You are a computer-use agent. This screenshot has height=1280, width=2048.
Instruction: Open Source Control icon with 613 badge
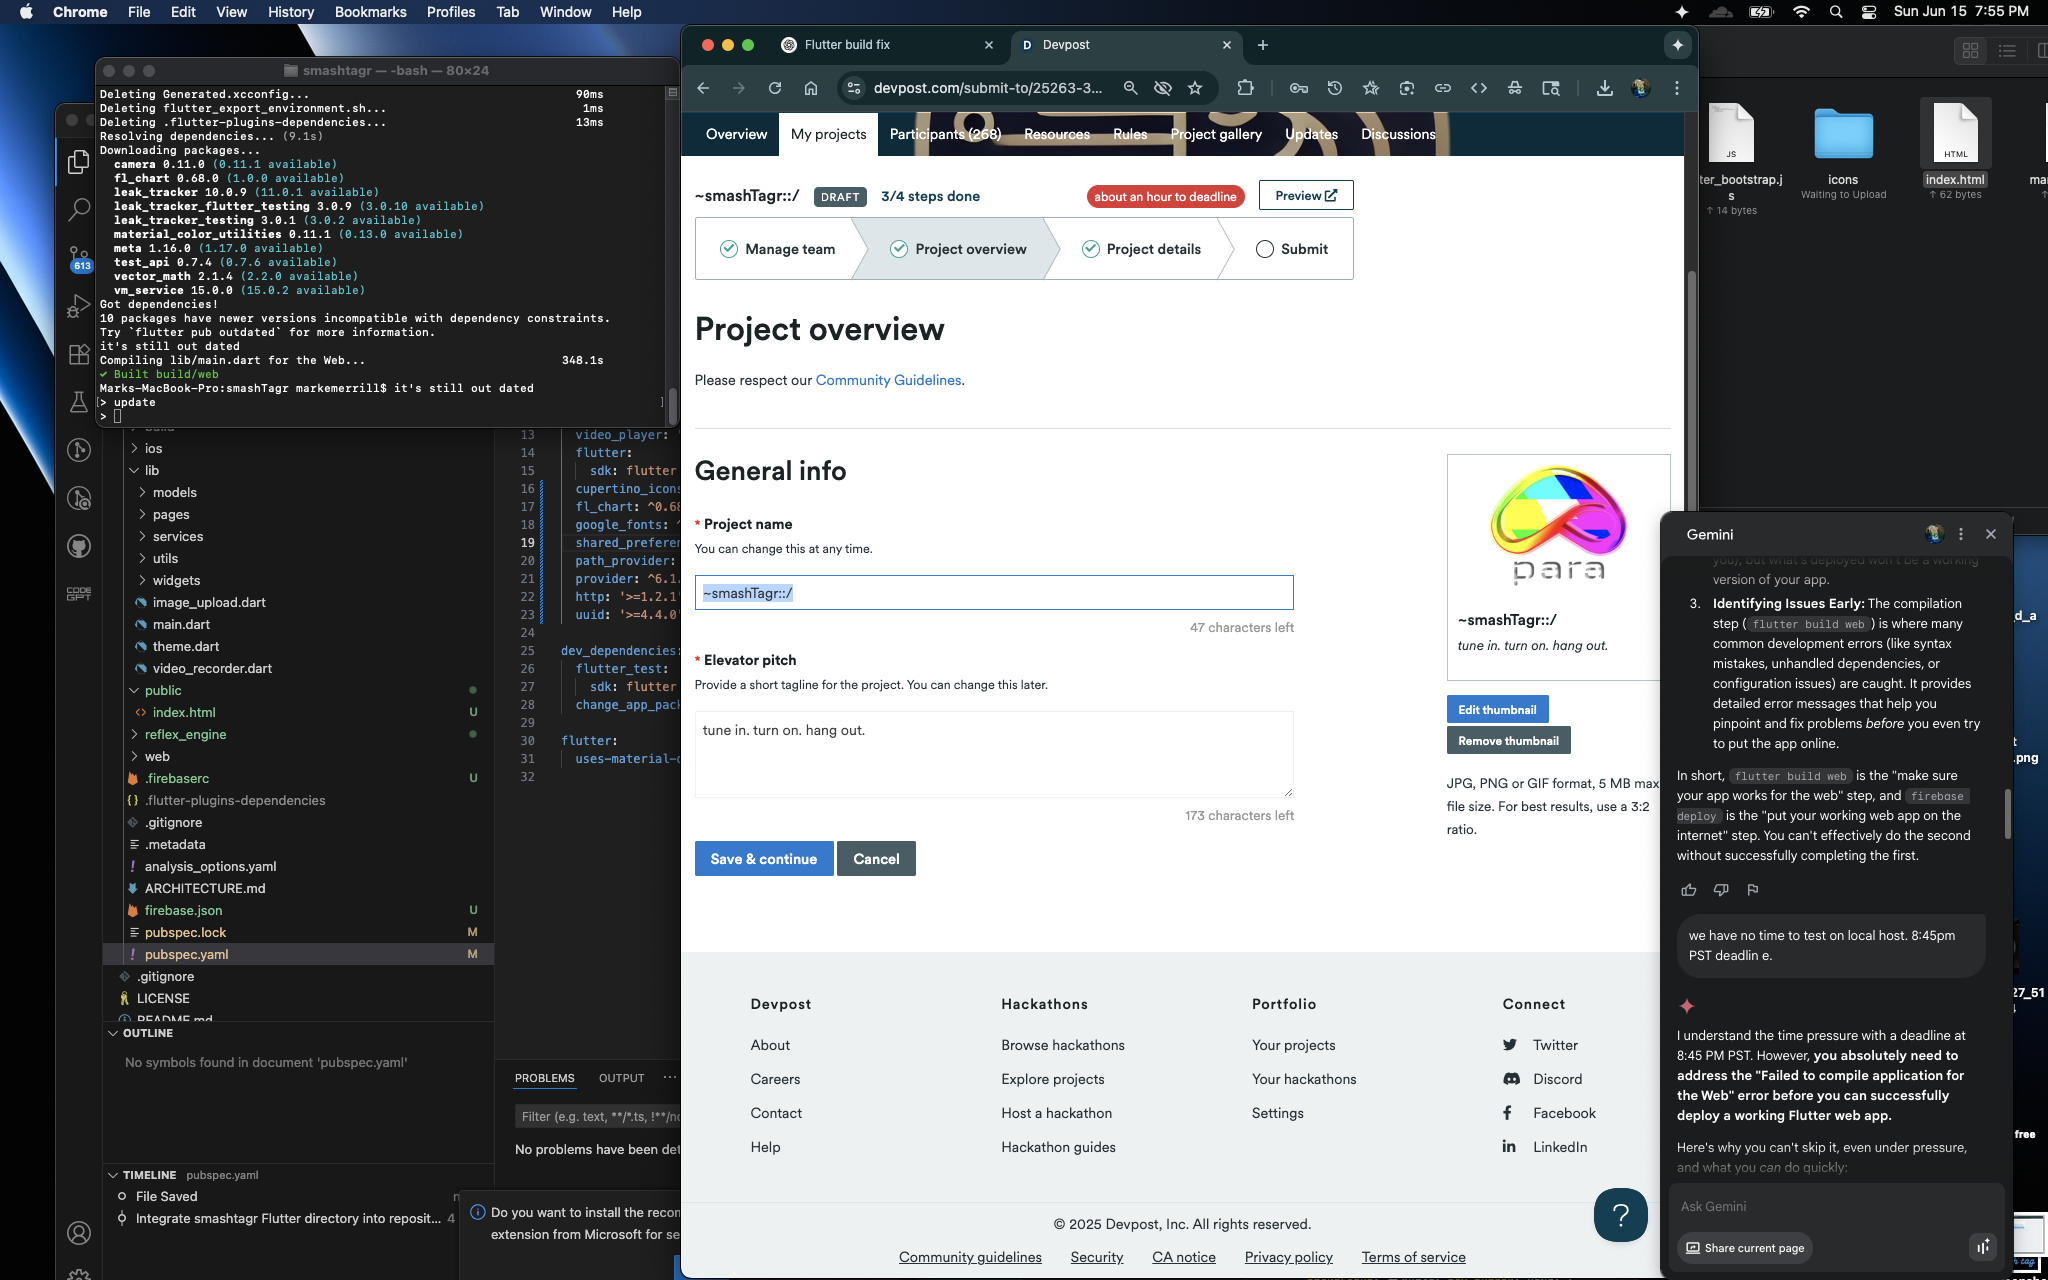78,258
